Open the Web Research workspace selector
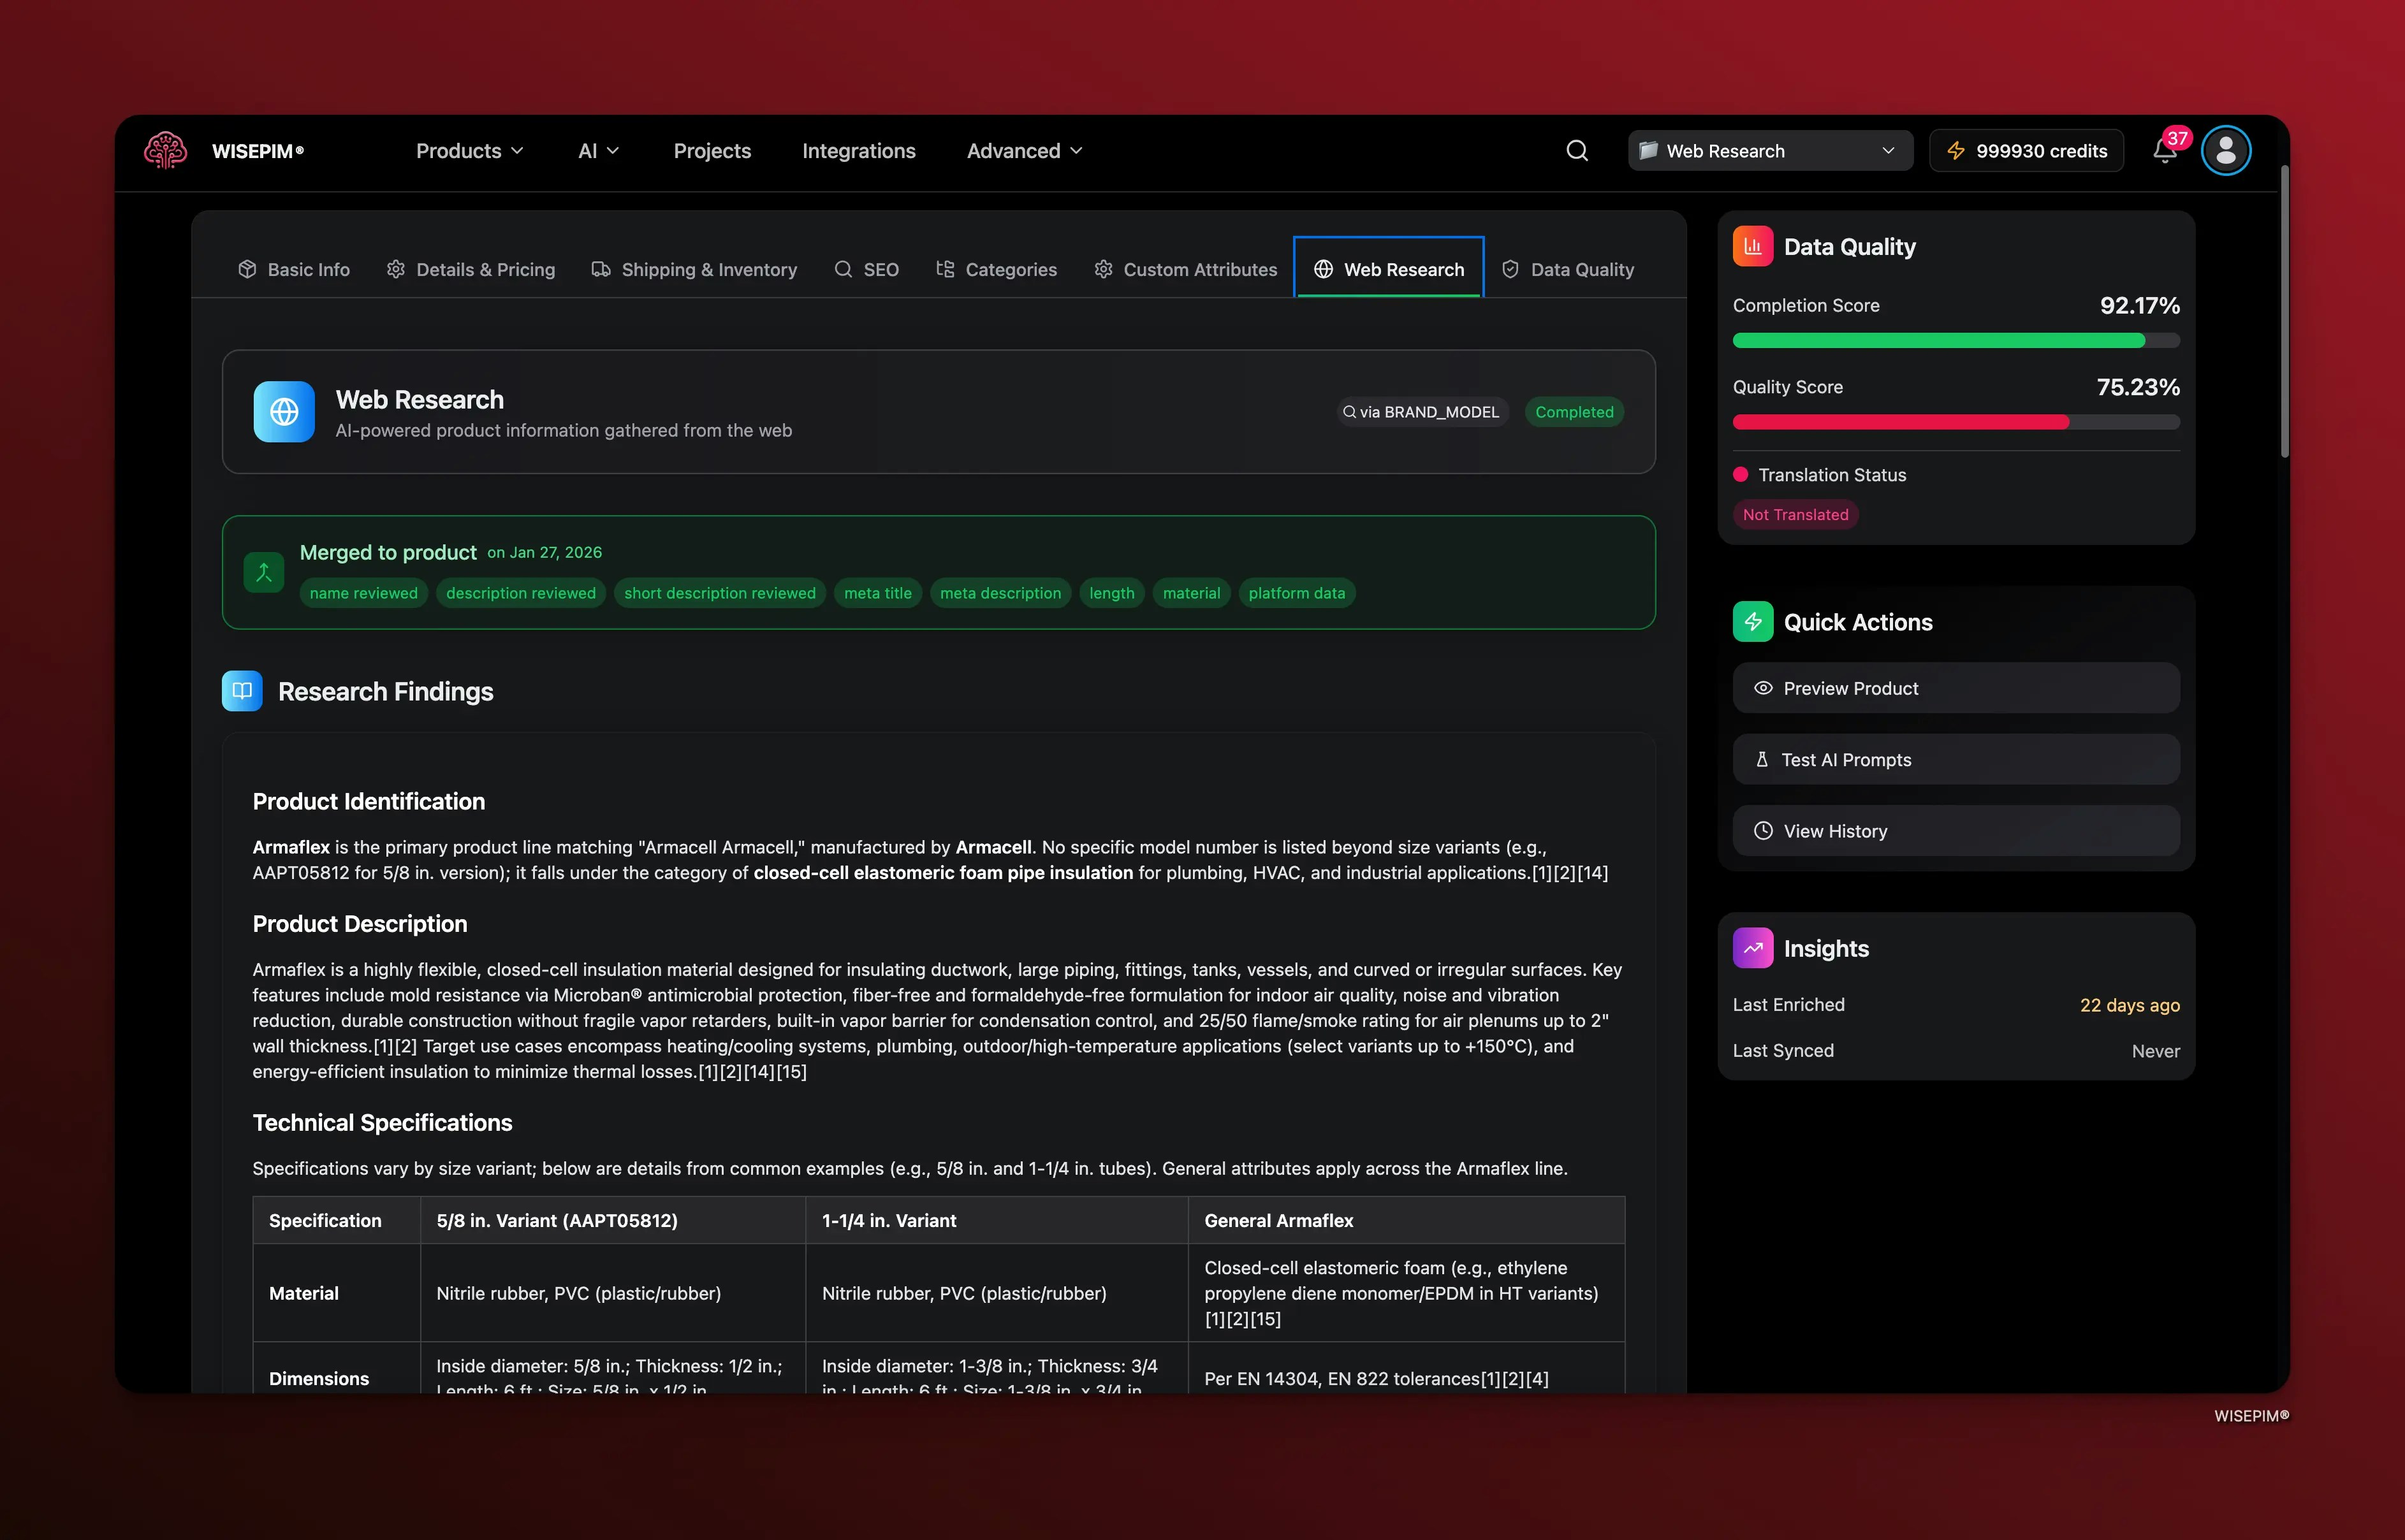This screenshot has width=2405, height=1540. 1768,150
